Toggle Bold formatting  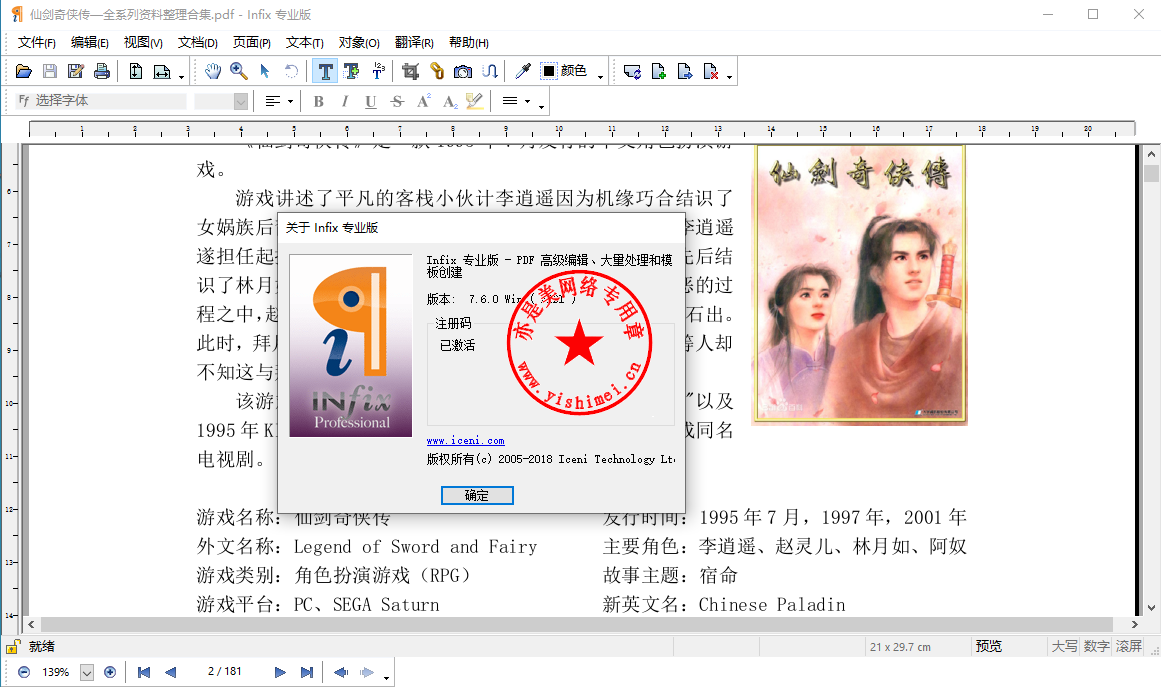tap(318, 101)
